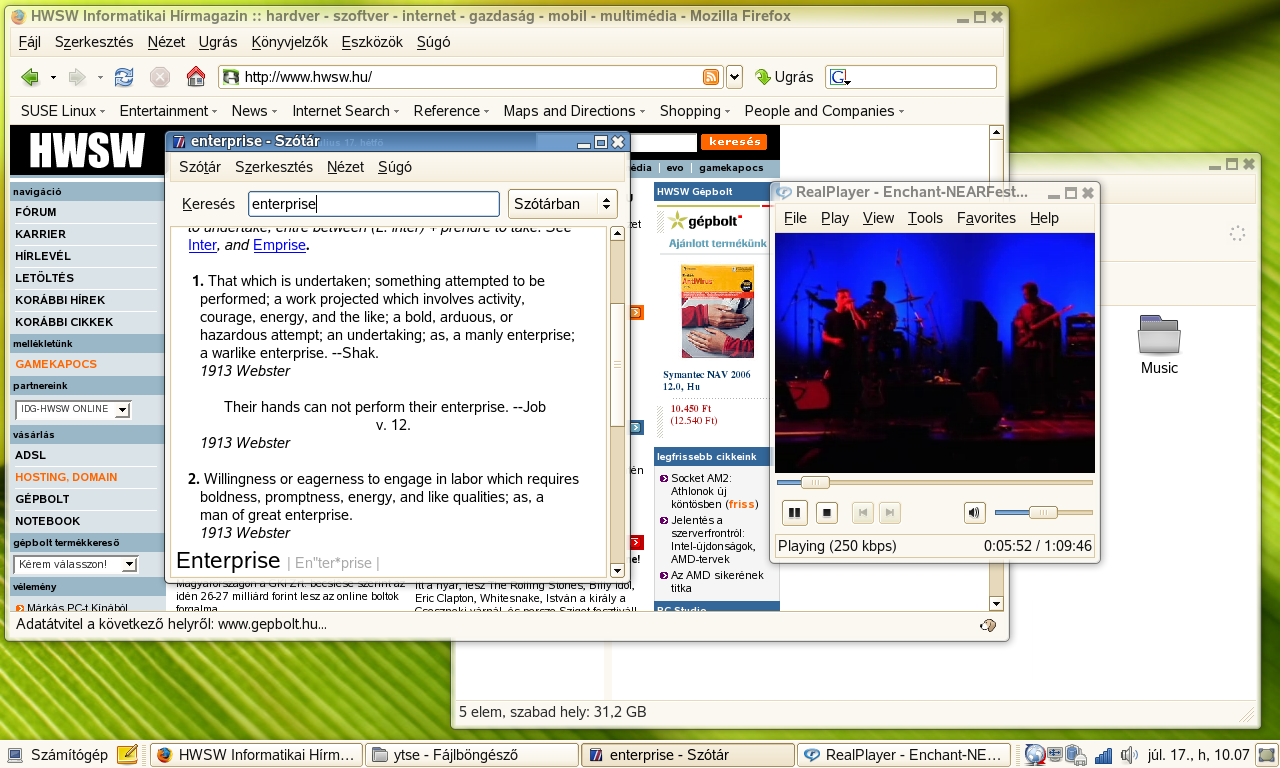This screenshot has height=768, width=1280.
Task: Open the FÓRUM navigation link
Action: click(36, 212)
